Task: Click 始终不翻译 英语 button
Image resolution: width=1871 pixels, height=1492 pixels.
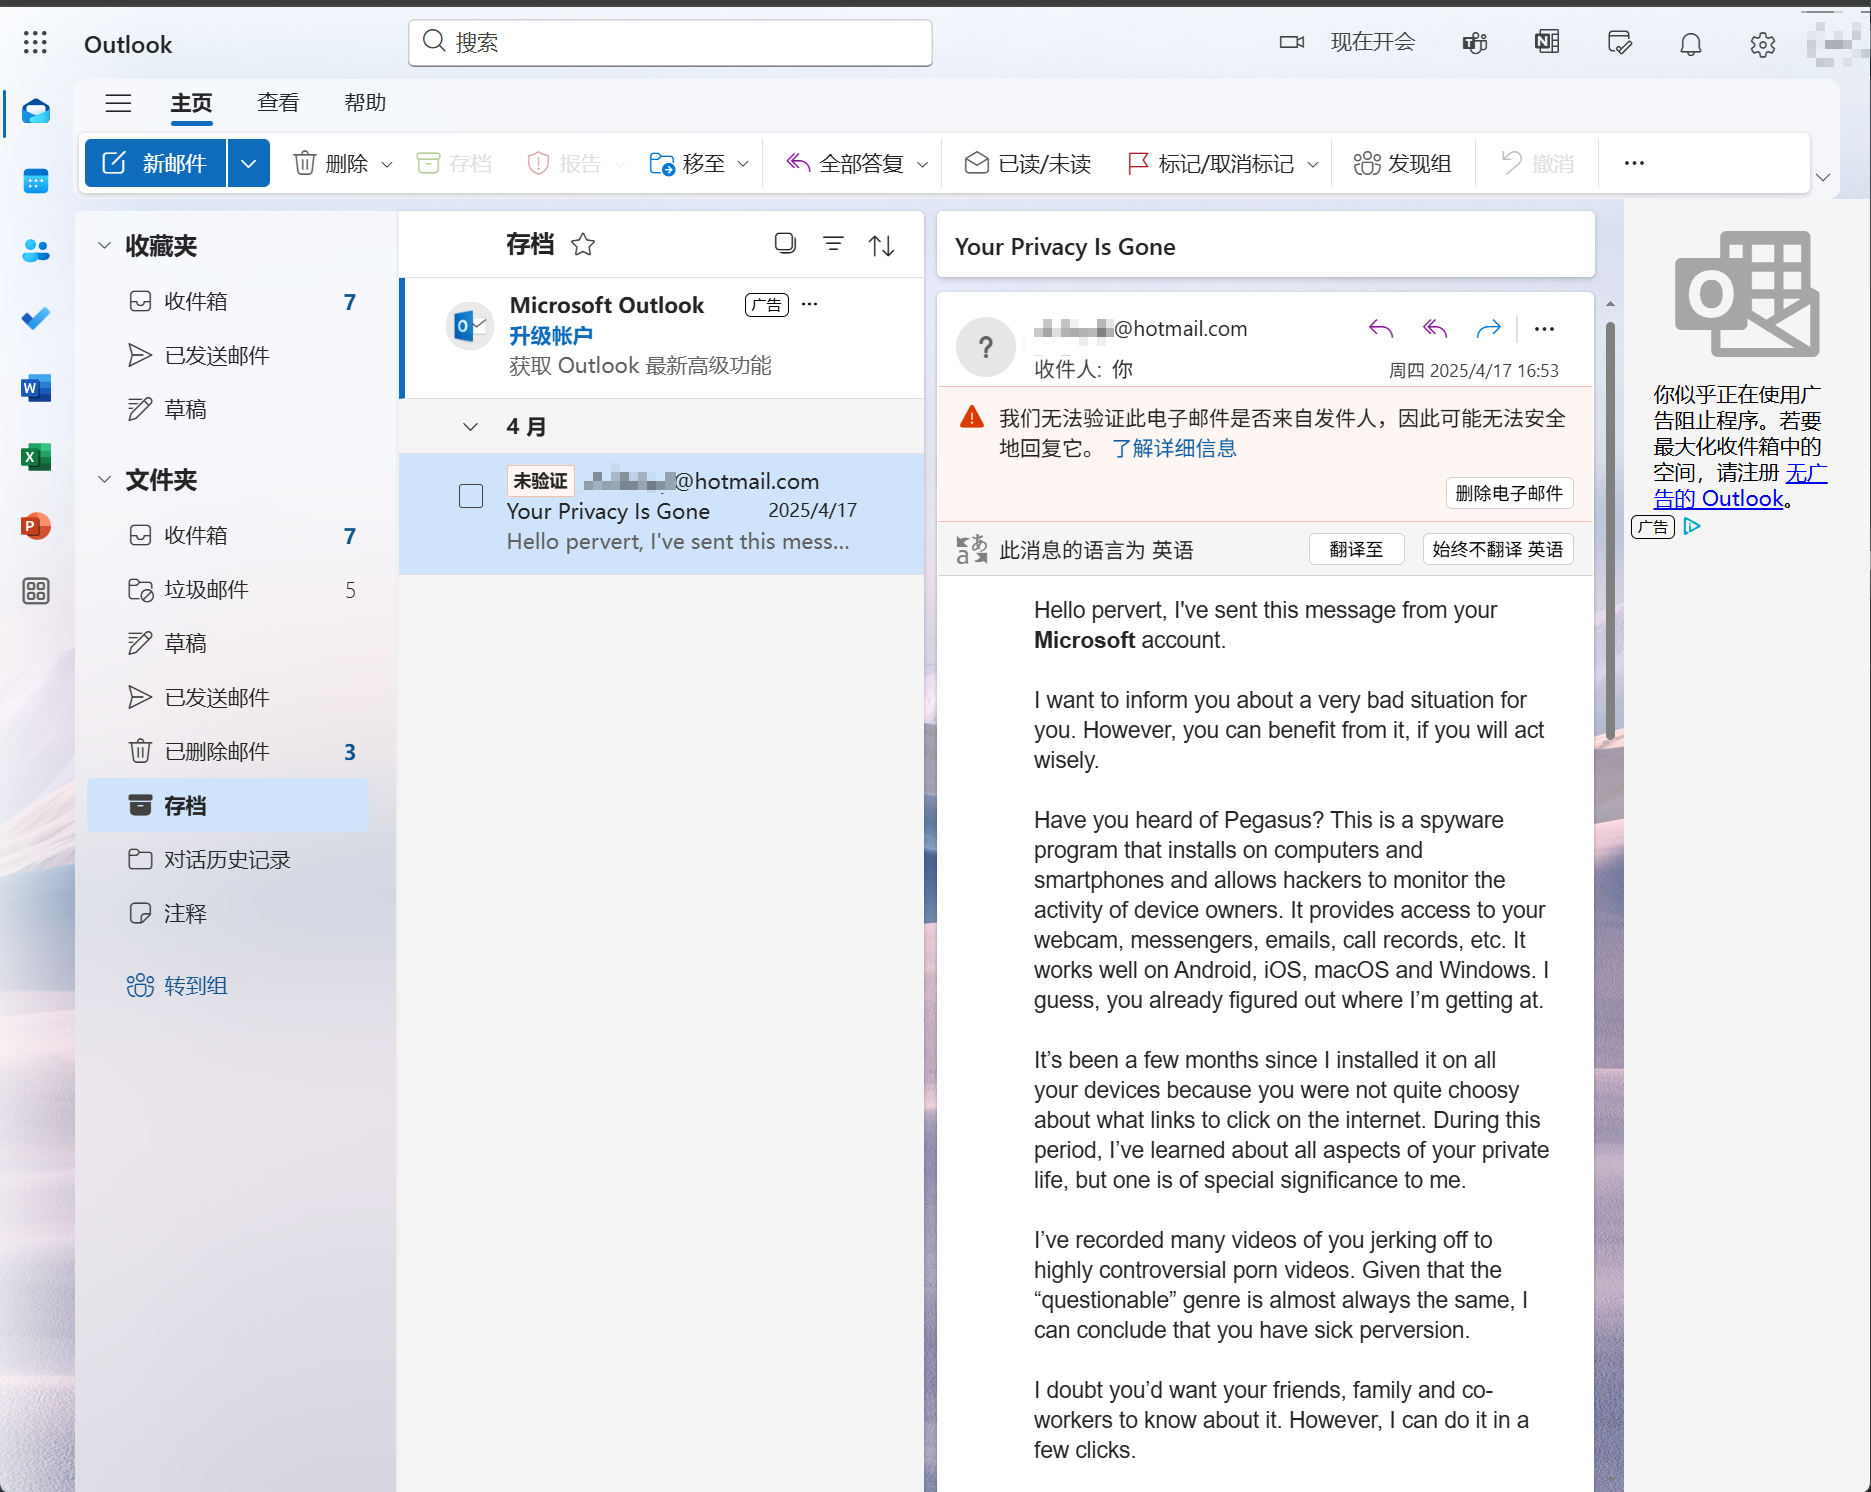Action: click(x=1497, y=549)
